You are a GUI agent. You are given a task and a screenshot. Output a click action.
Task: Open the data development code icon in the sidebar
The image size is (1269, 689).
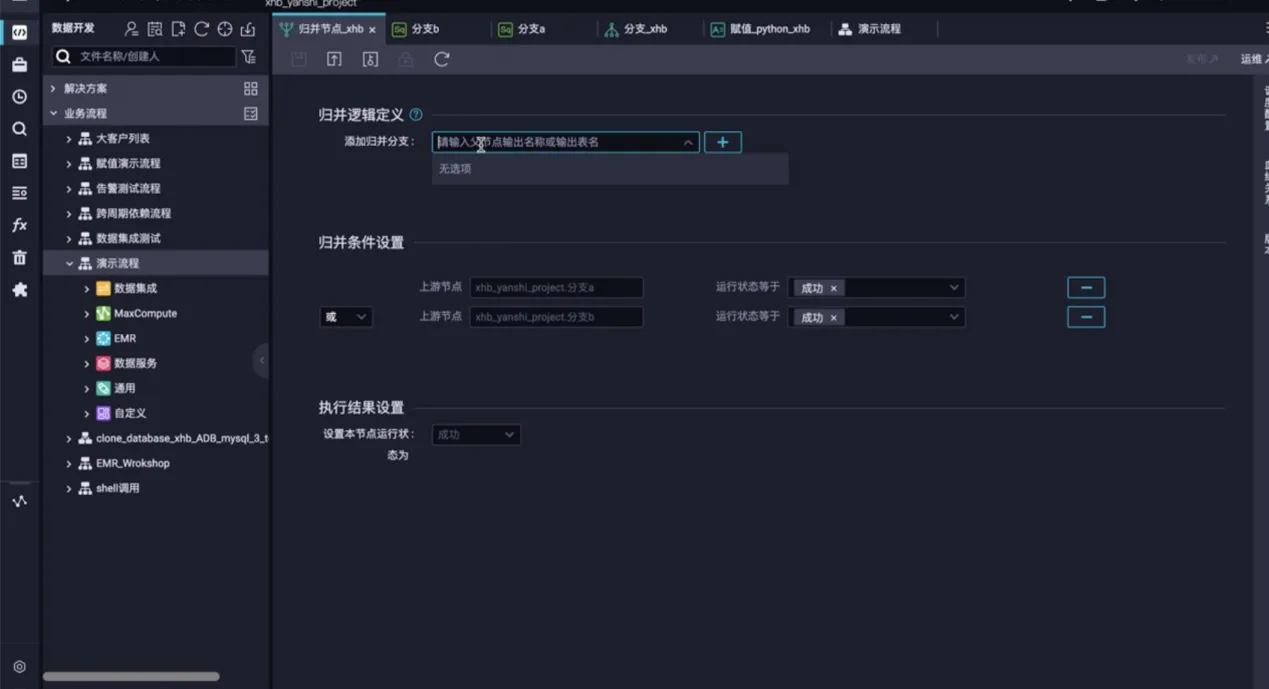pos(19,32)
